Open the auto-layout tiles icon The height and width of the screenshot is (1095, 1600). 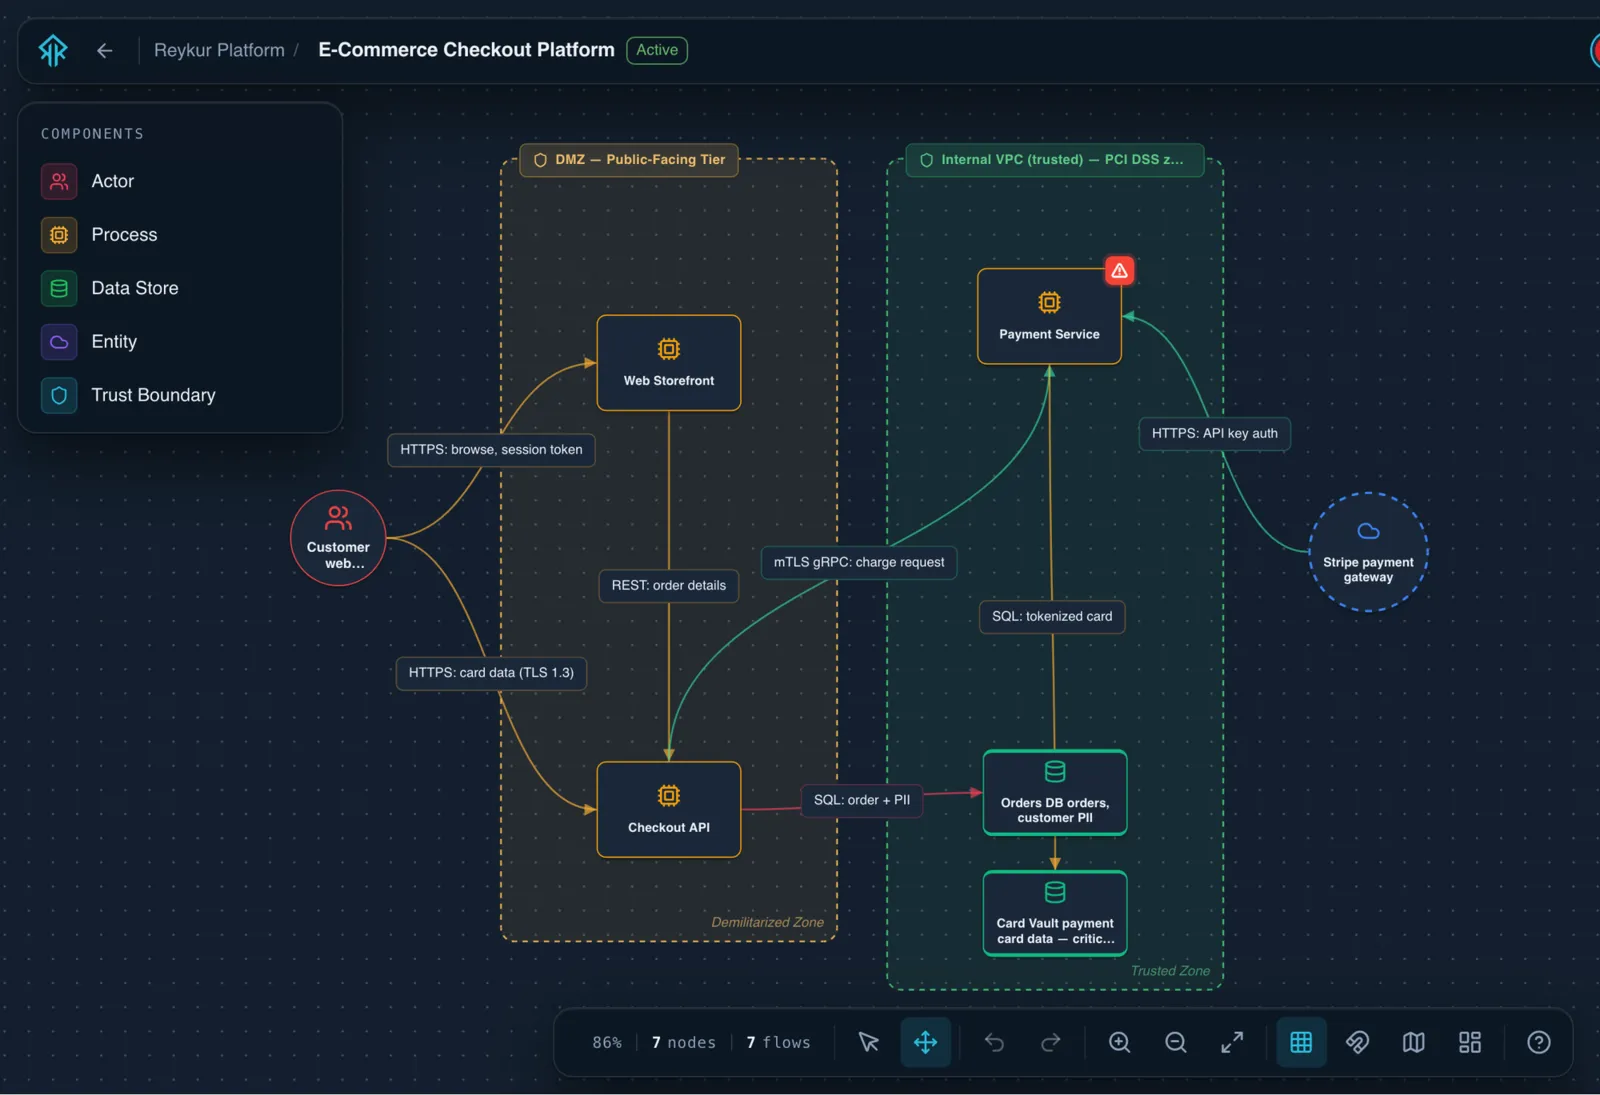(1470, 1042)
